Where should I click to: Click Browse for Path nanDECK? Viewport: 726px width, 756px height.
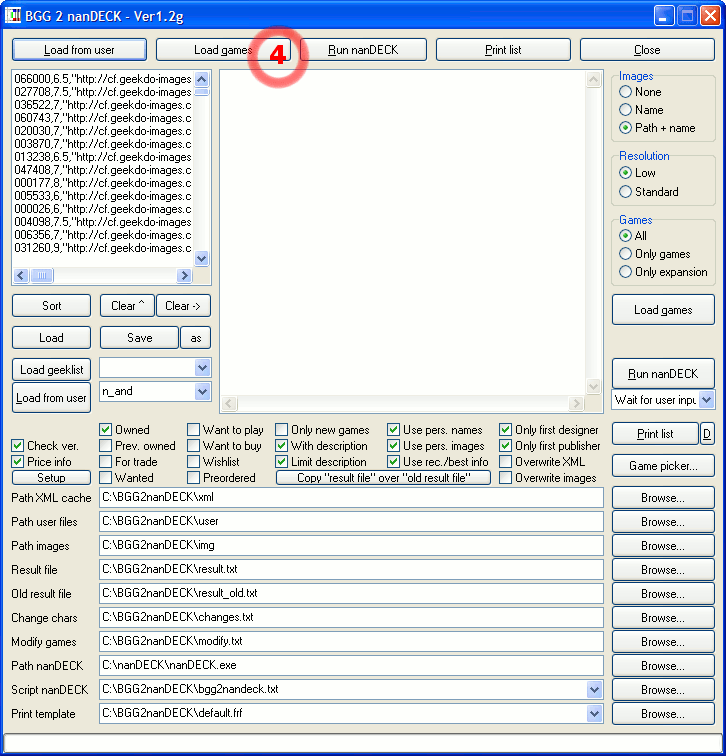[663, 666]
